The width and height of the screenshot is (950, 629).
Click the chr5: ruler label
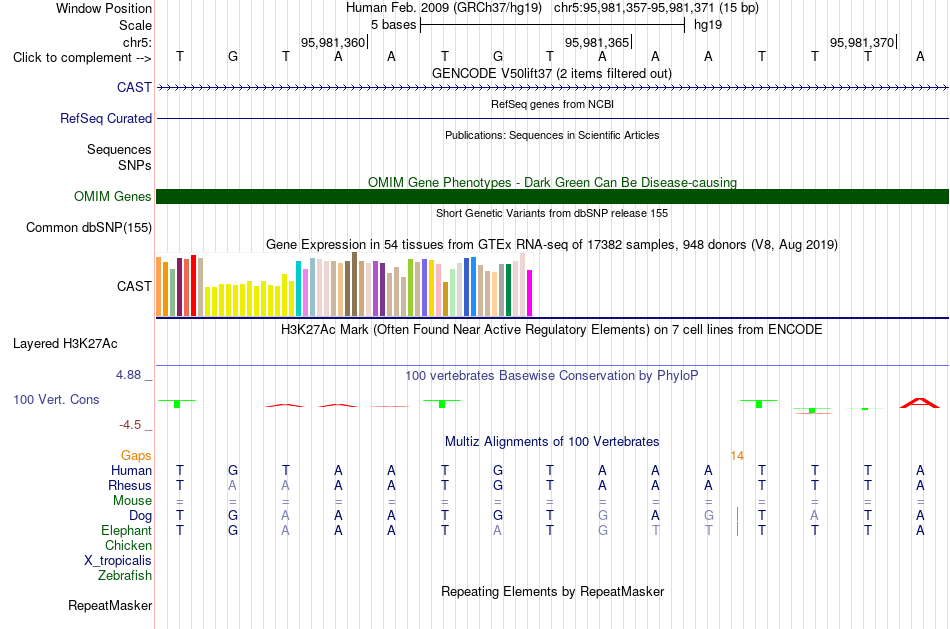137,42
